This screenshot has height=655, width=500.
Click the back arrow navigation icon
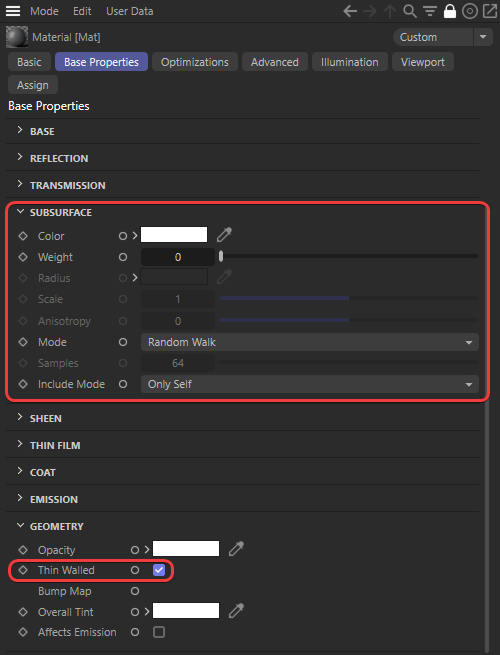coord(350,11)
